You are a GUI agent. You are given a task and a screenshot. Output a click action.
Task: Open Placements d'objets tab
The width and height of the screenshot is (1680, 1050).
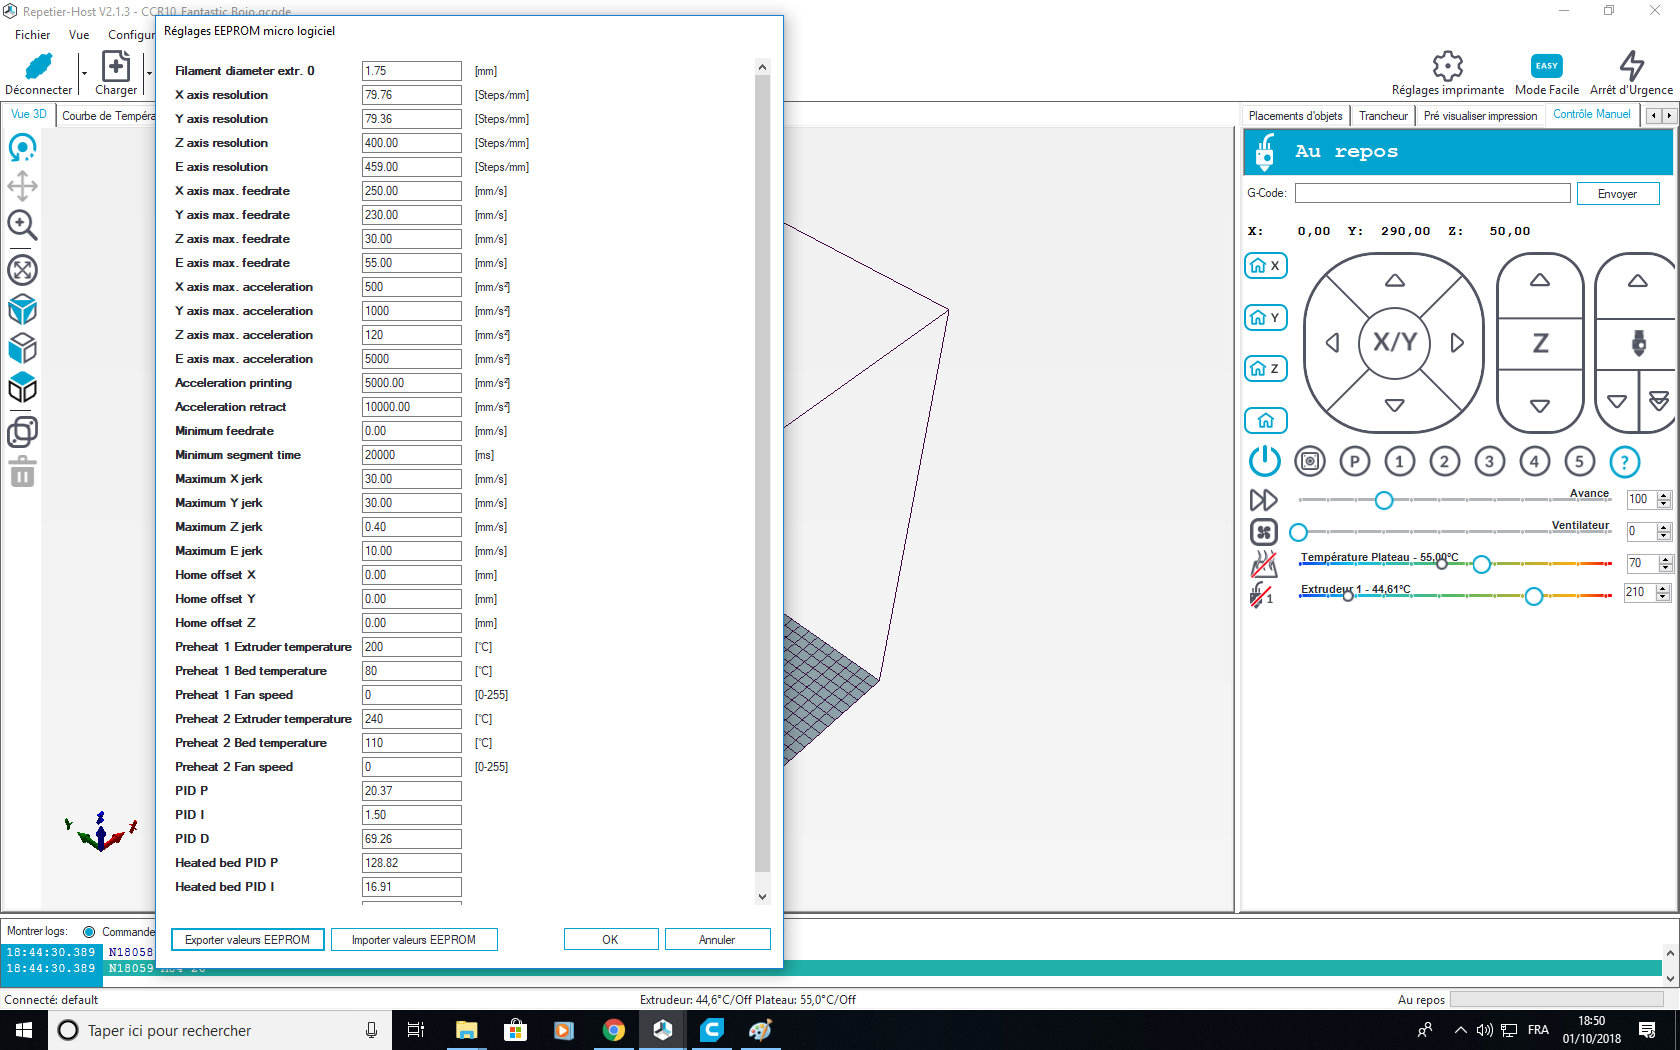1295,116
